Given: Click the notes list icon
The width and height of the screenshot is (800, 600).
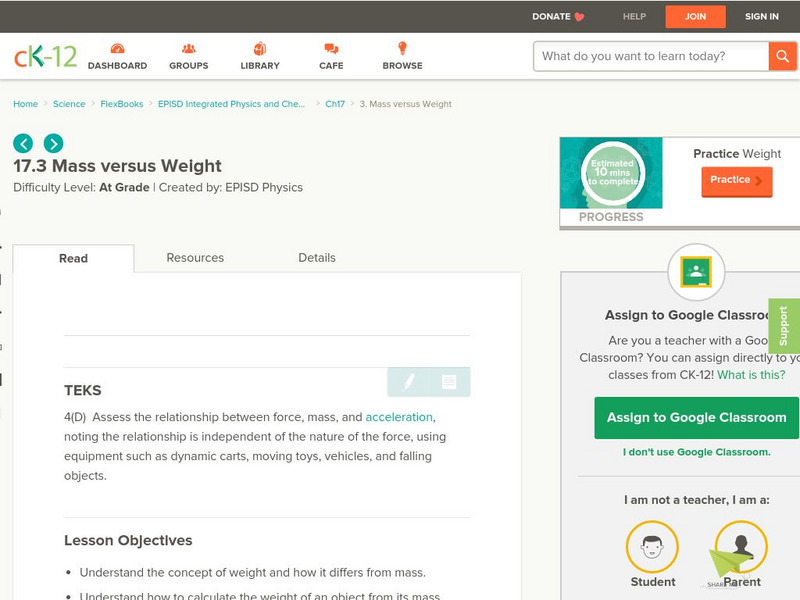Looking at the screenshot, I should pos(449,382).
